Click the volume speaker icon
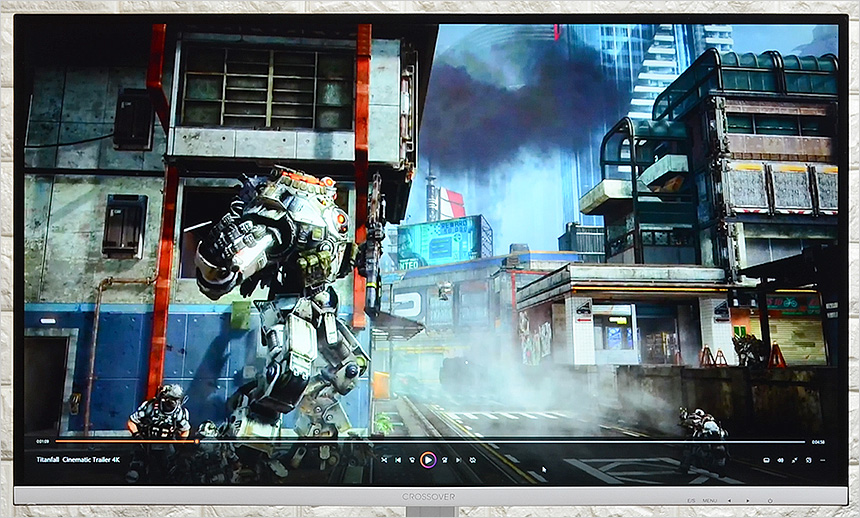Screen dimensions: 860x518 (x=780, y=460)
